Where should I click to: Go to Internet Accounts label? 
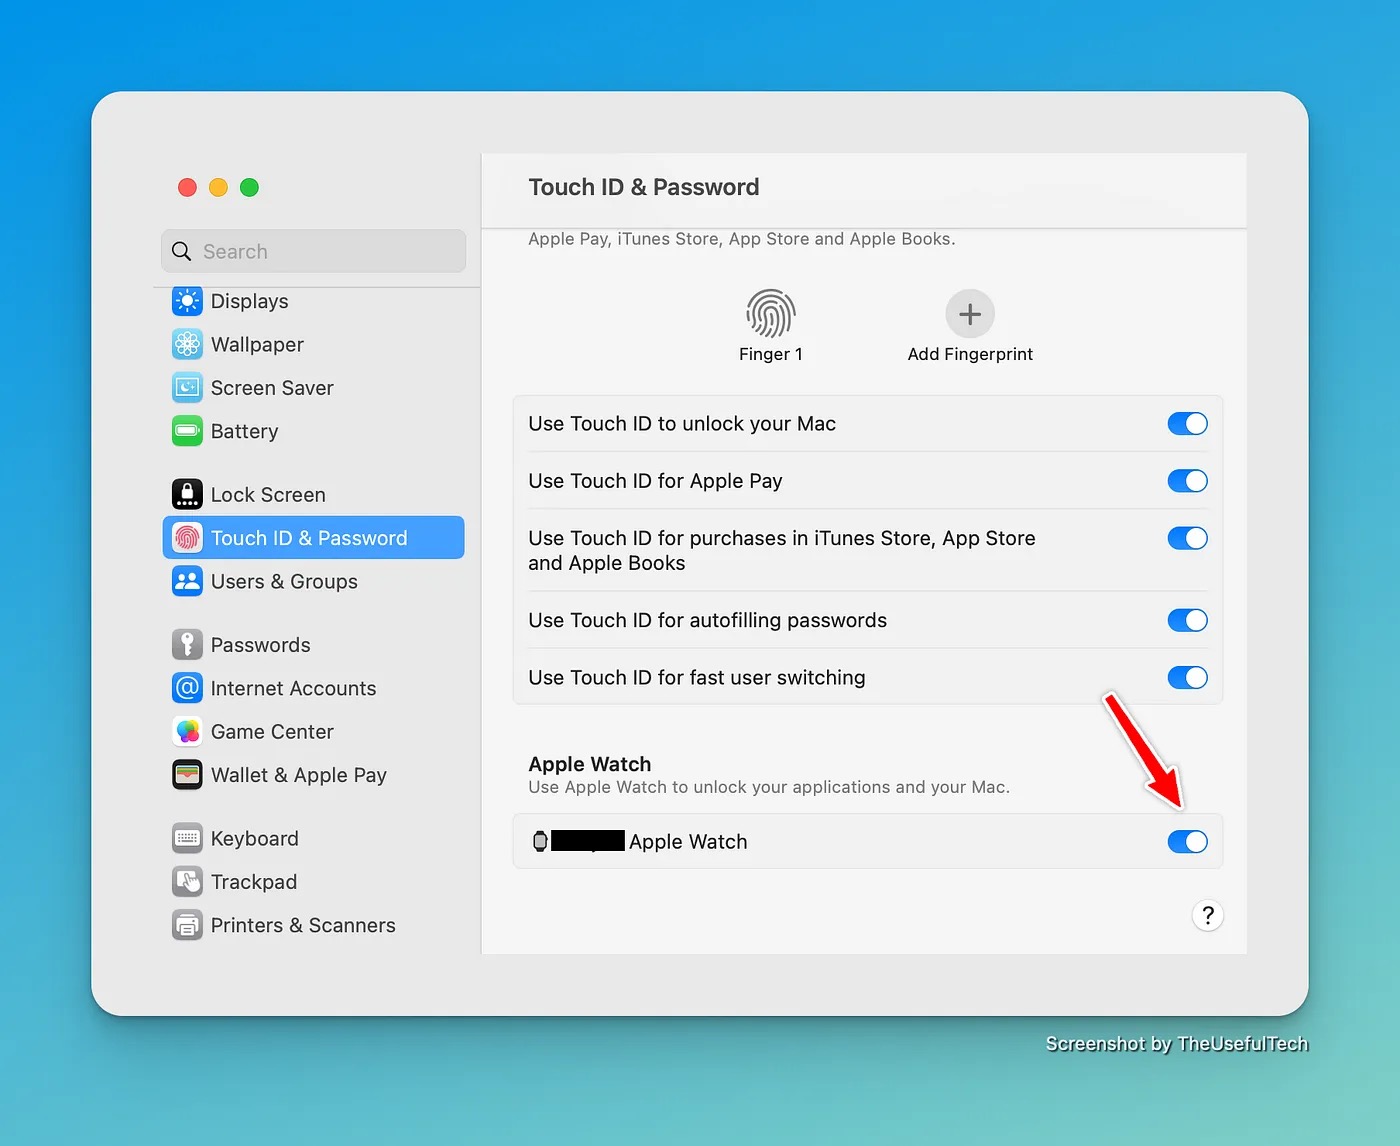point(293,688)
